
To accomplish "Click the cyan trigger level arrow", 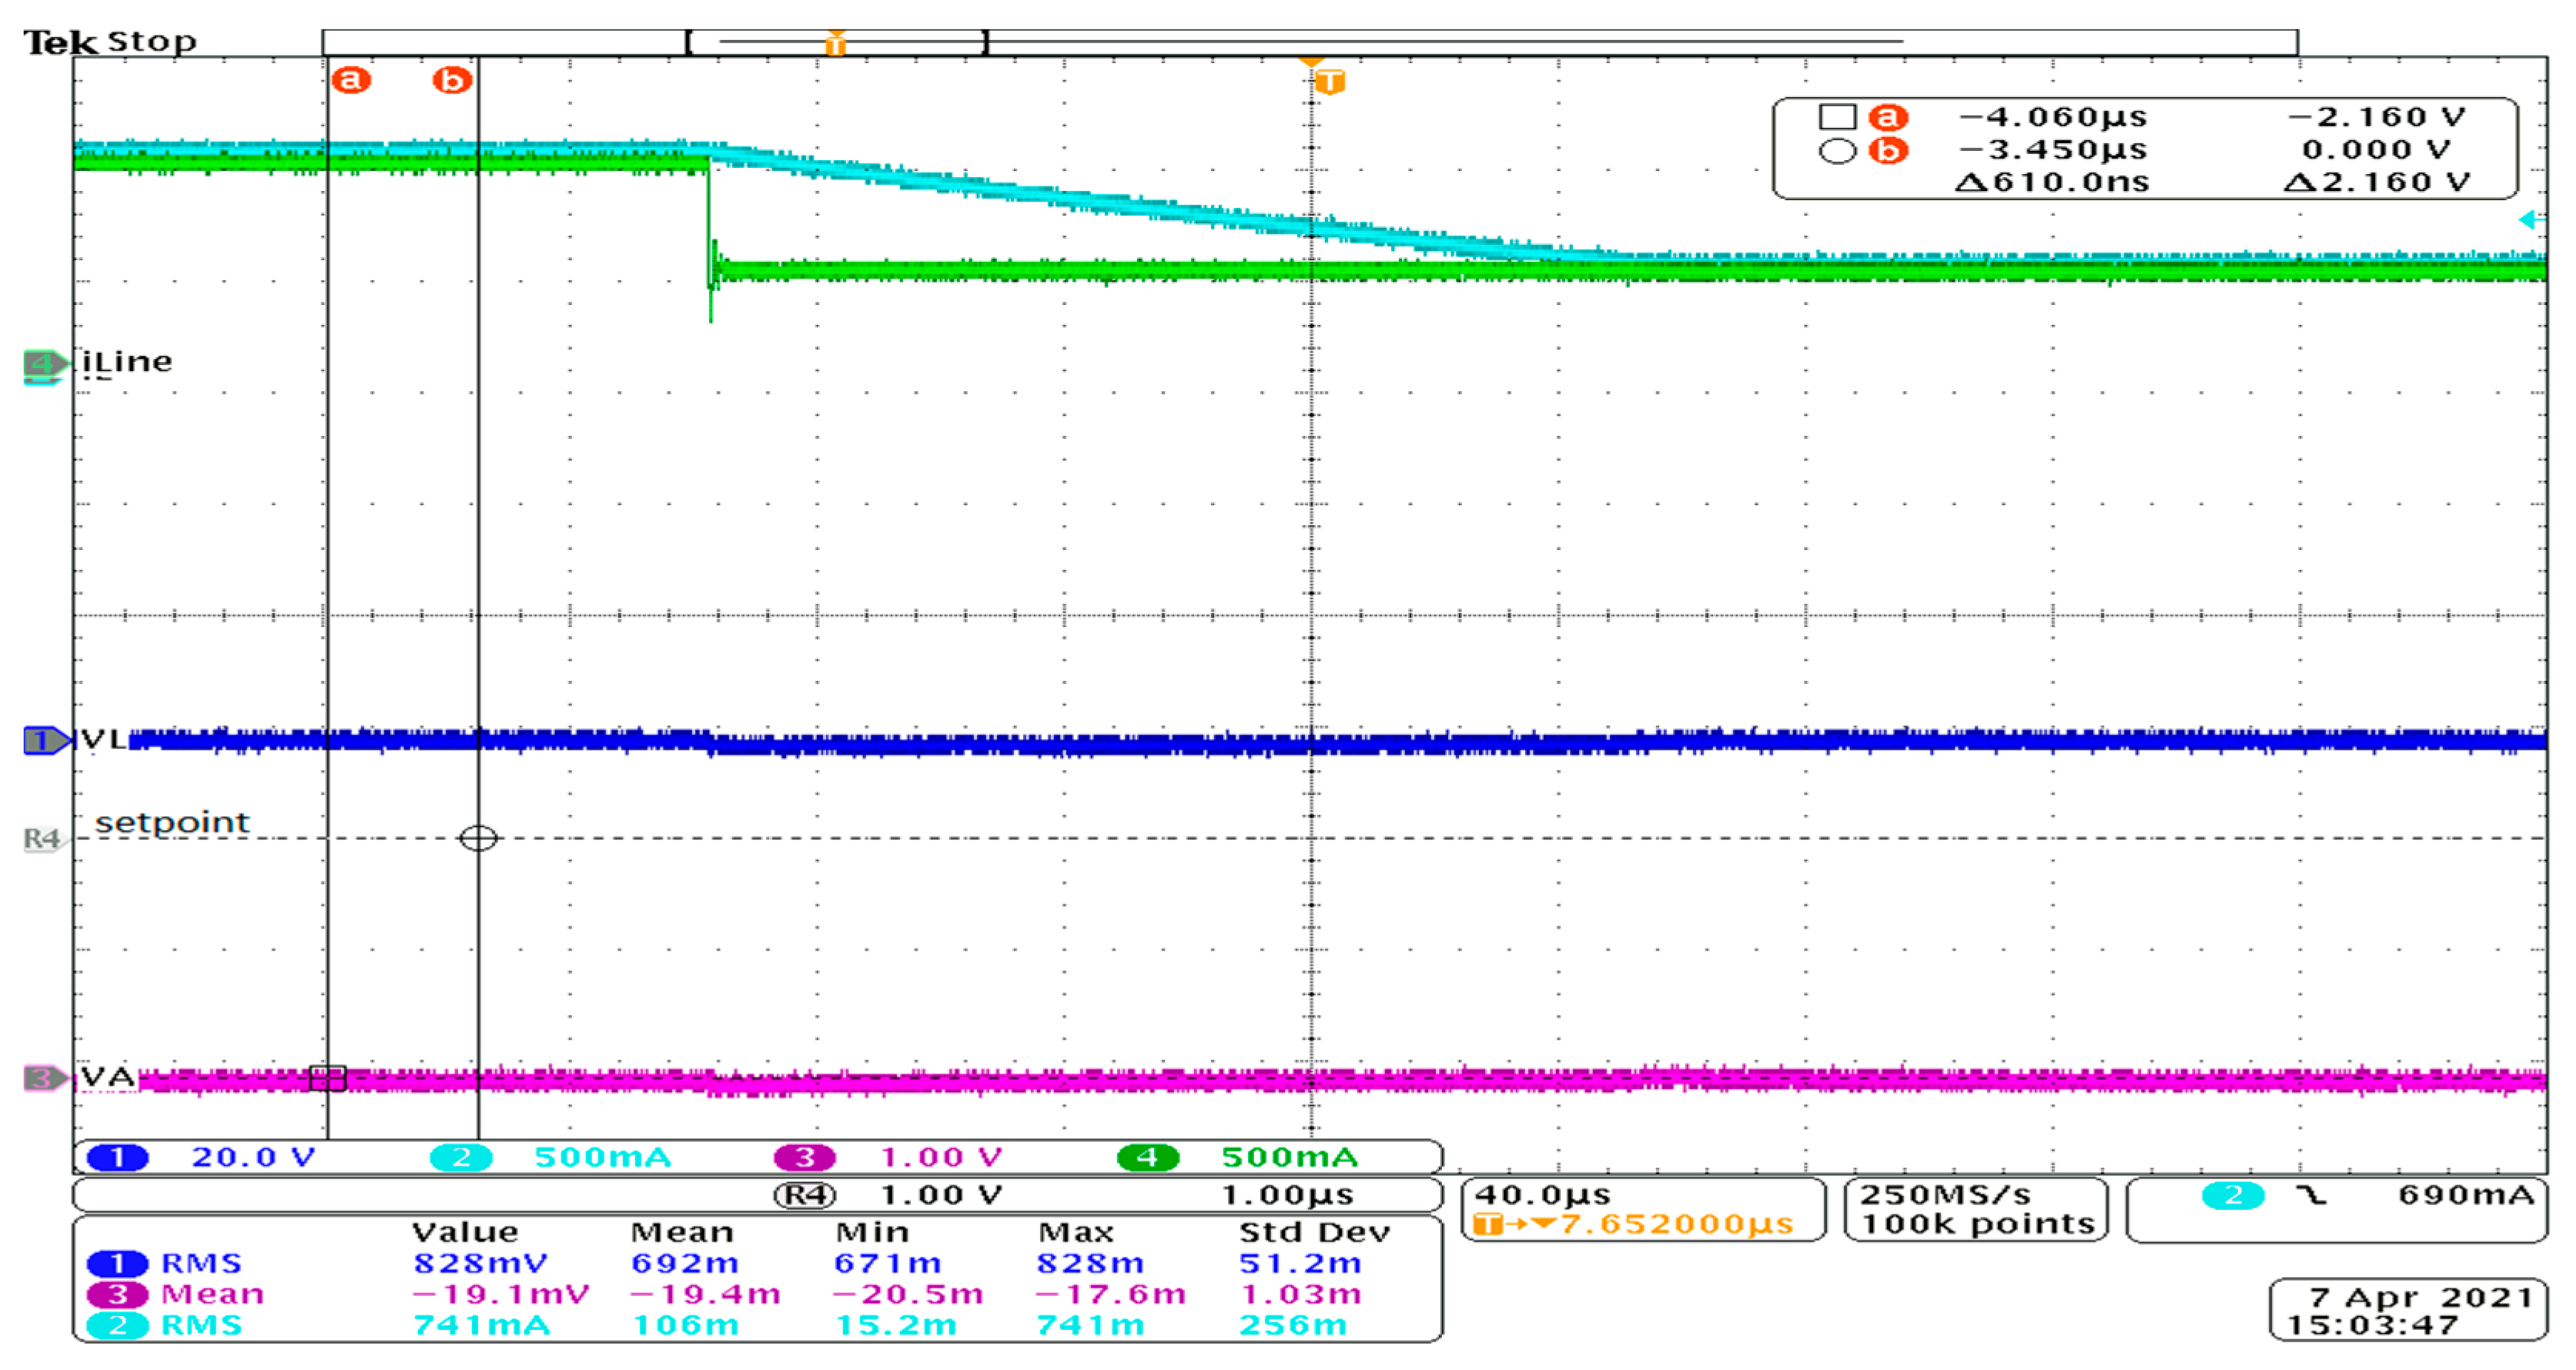I will point(2530,219).
